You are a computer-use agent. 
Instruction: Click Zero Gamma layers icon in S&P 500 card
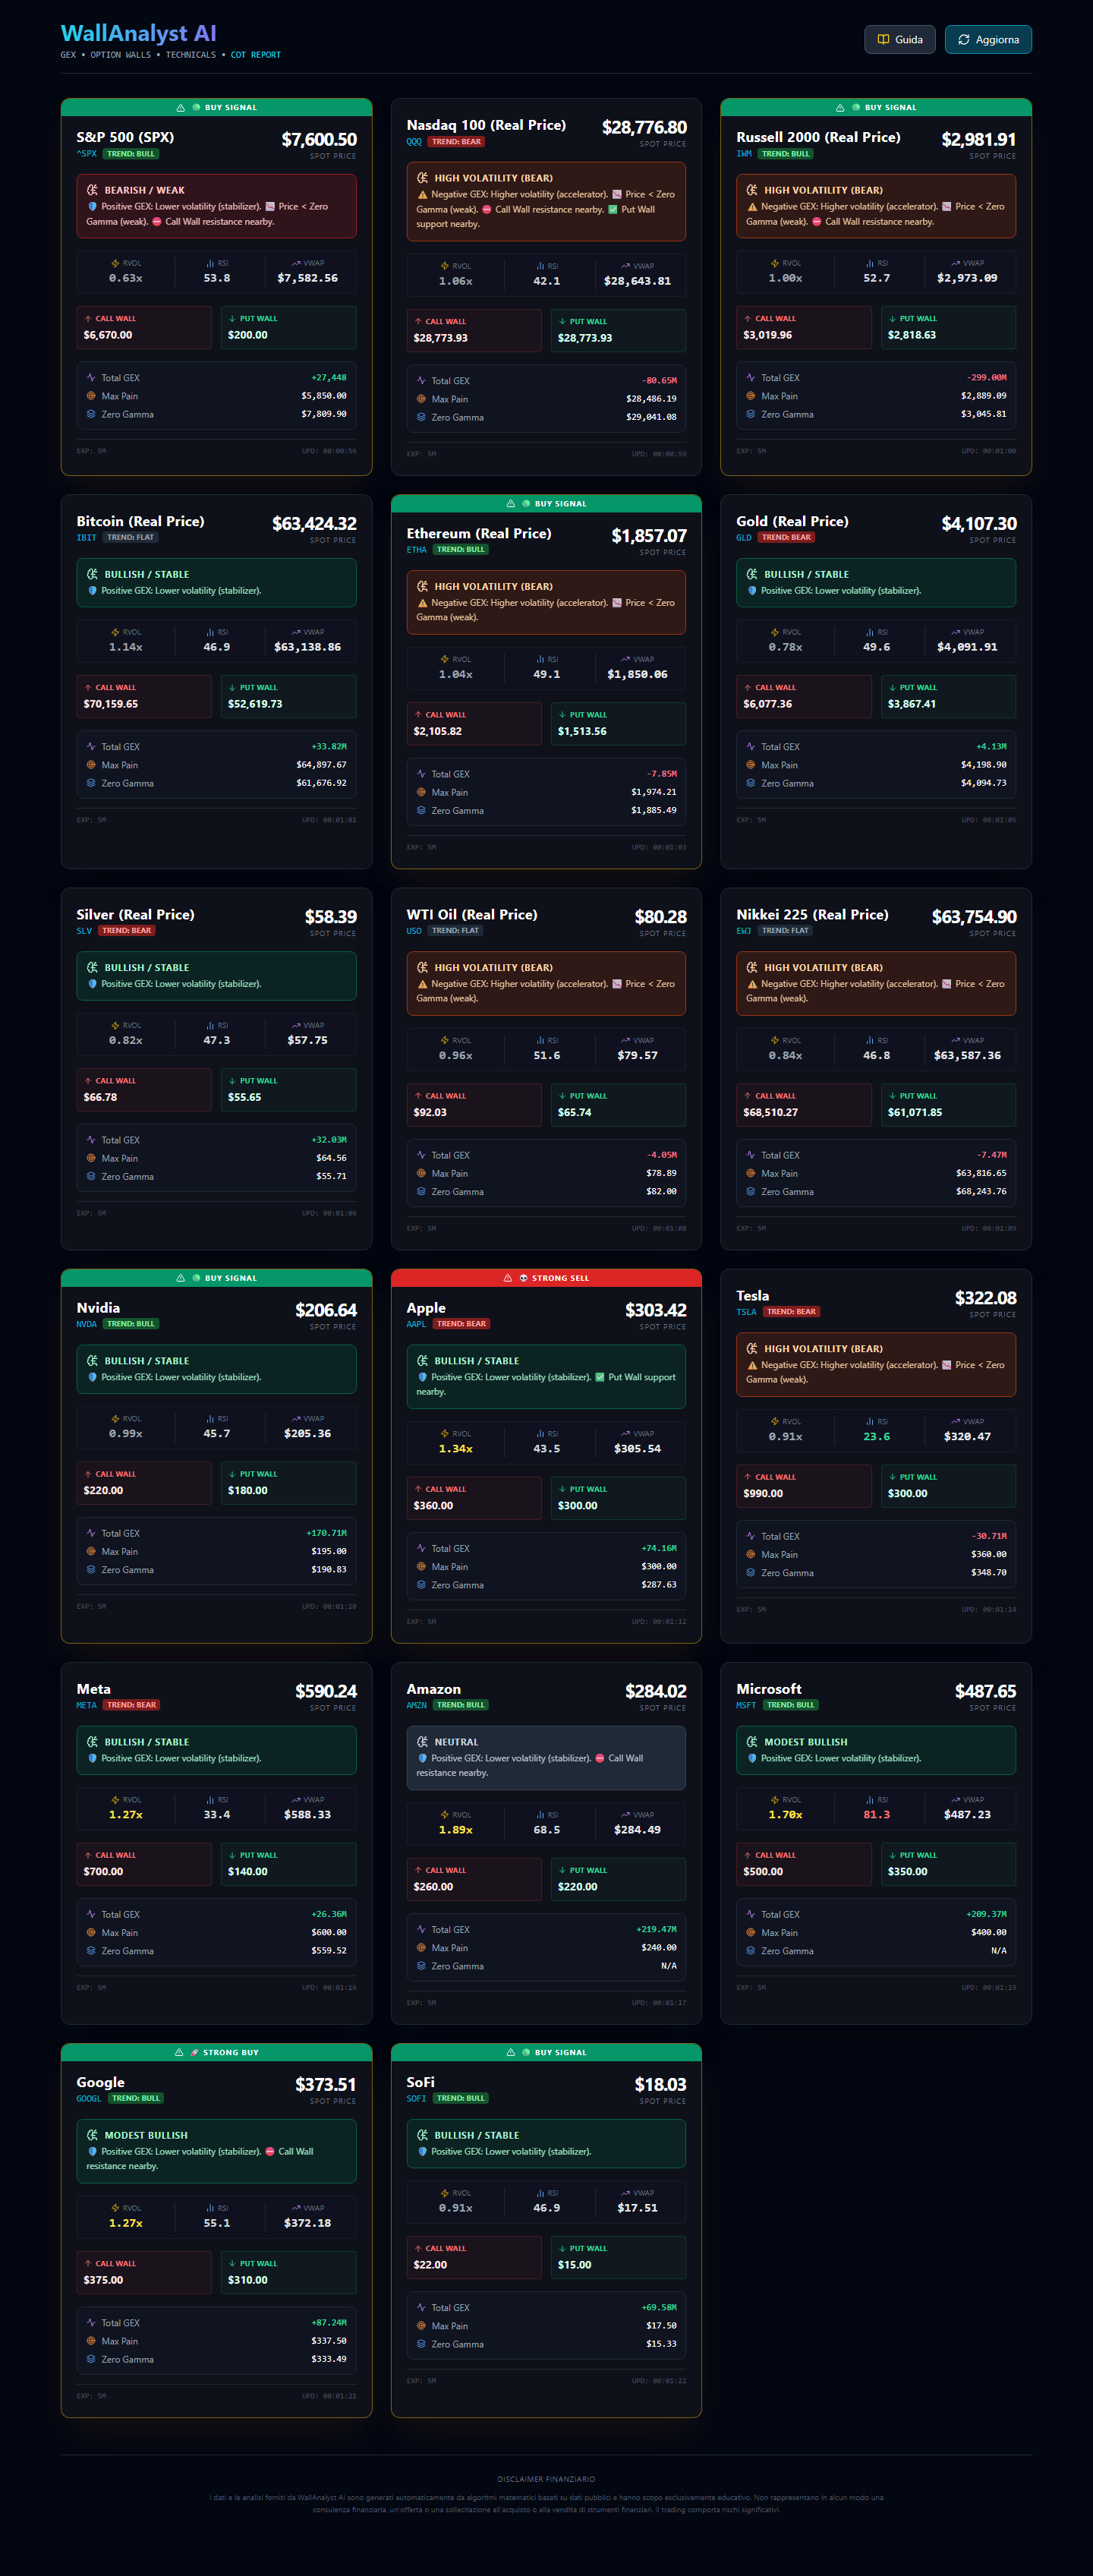pos(91,414)
